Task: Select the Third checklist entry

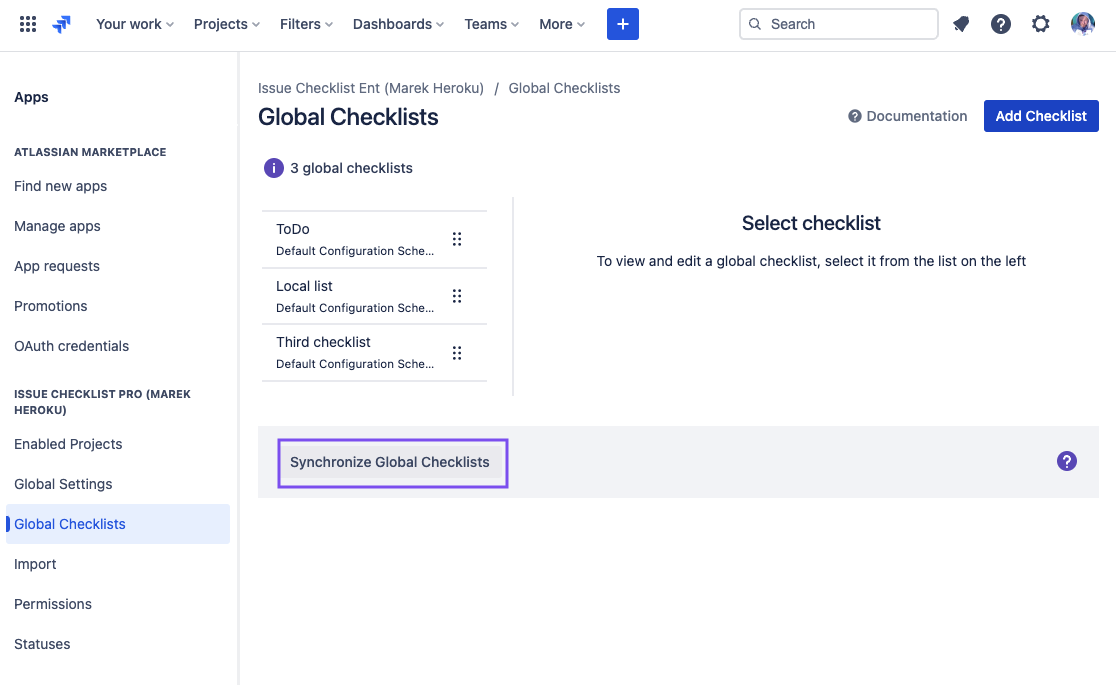Action: (x=323, y=341)
